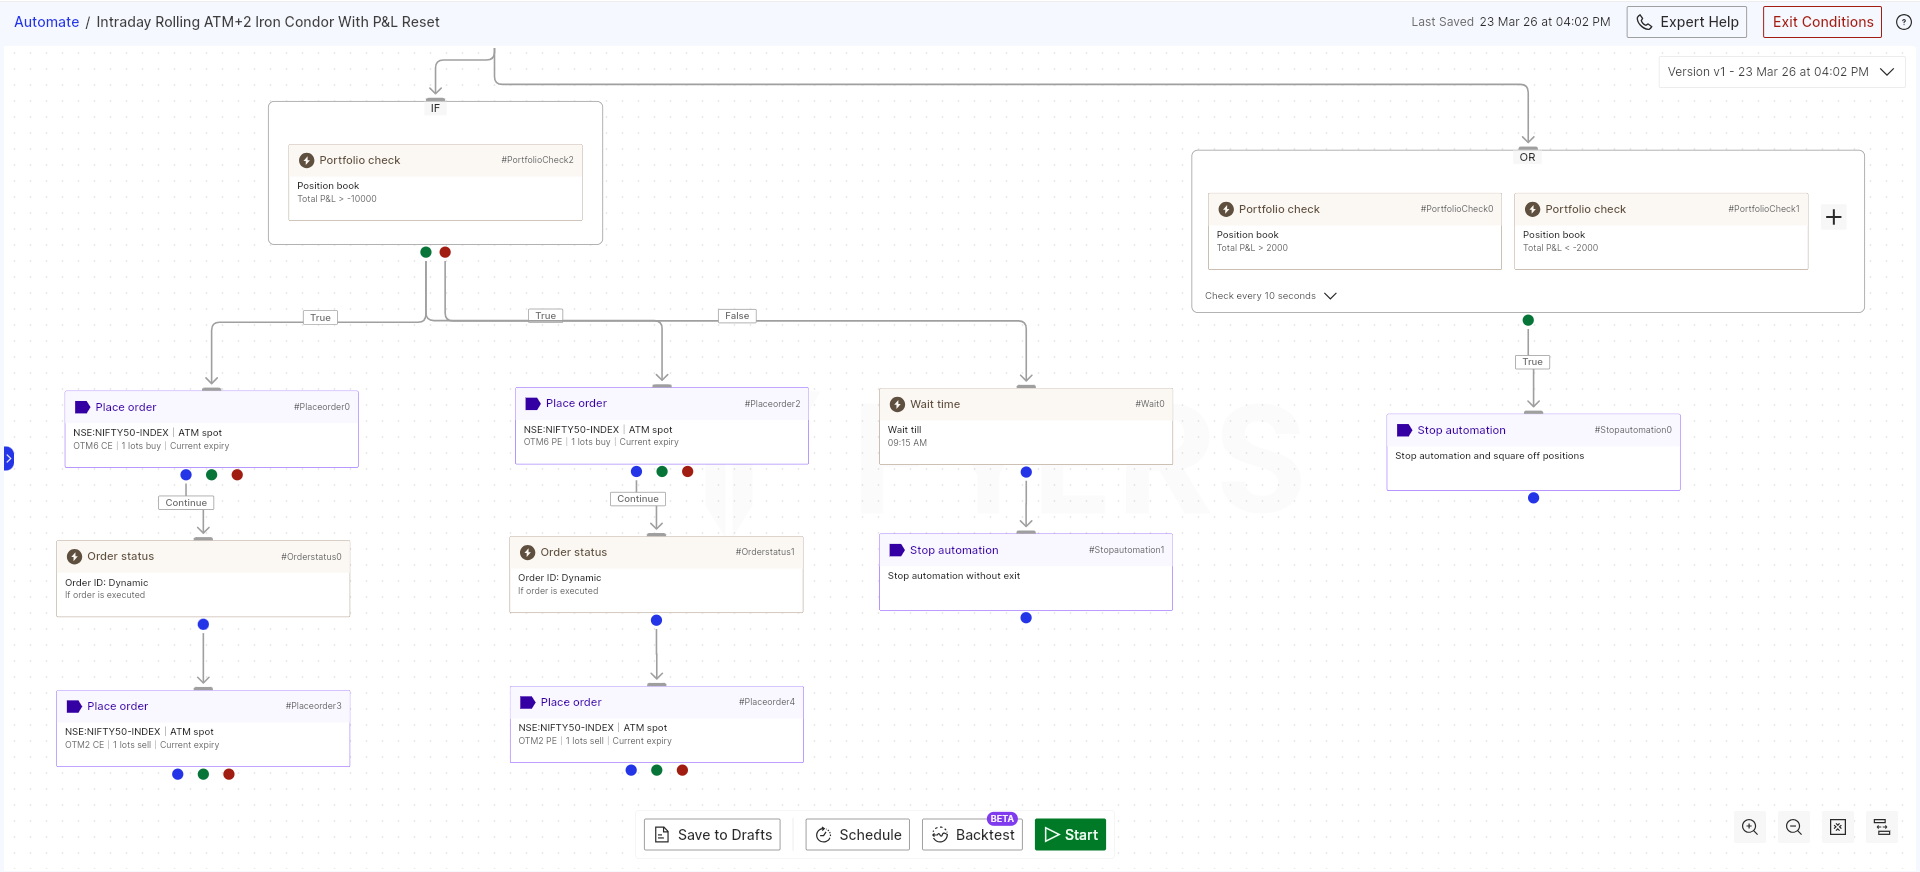Click the zoom in magnifier icon

pyautogui.click(x=1750, y=827)
